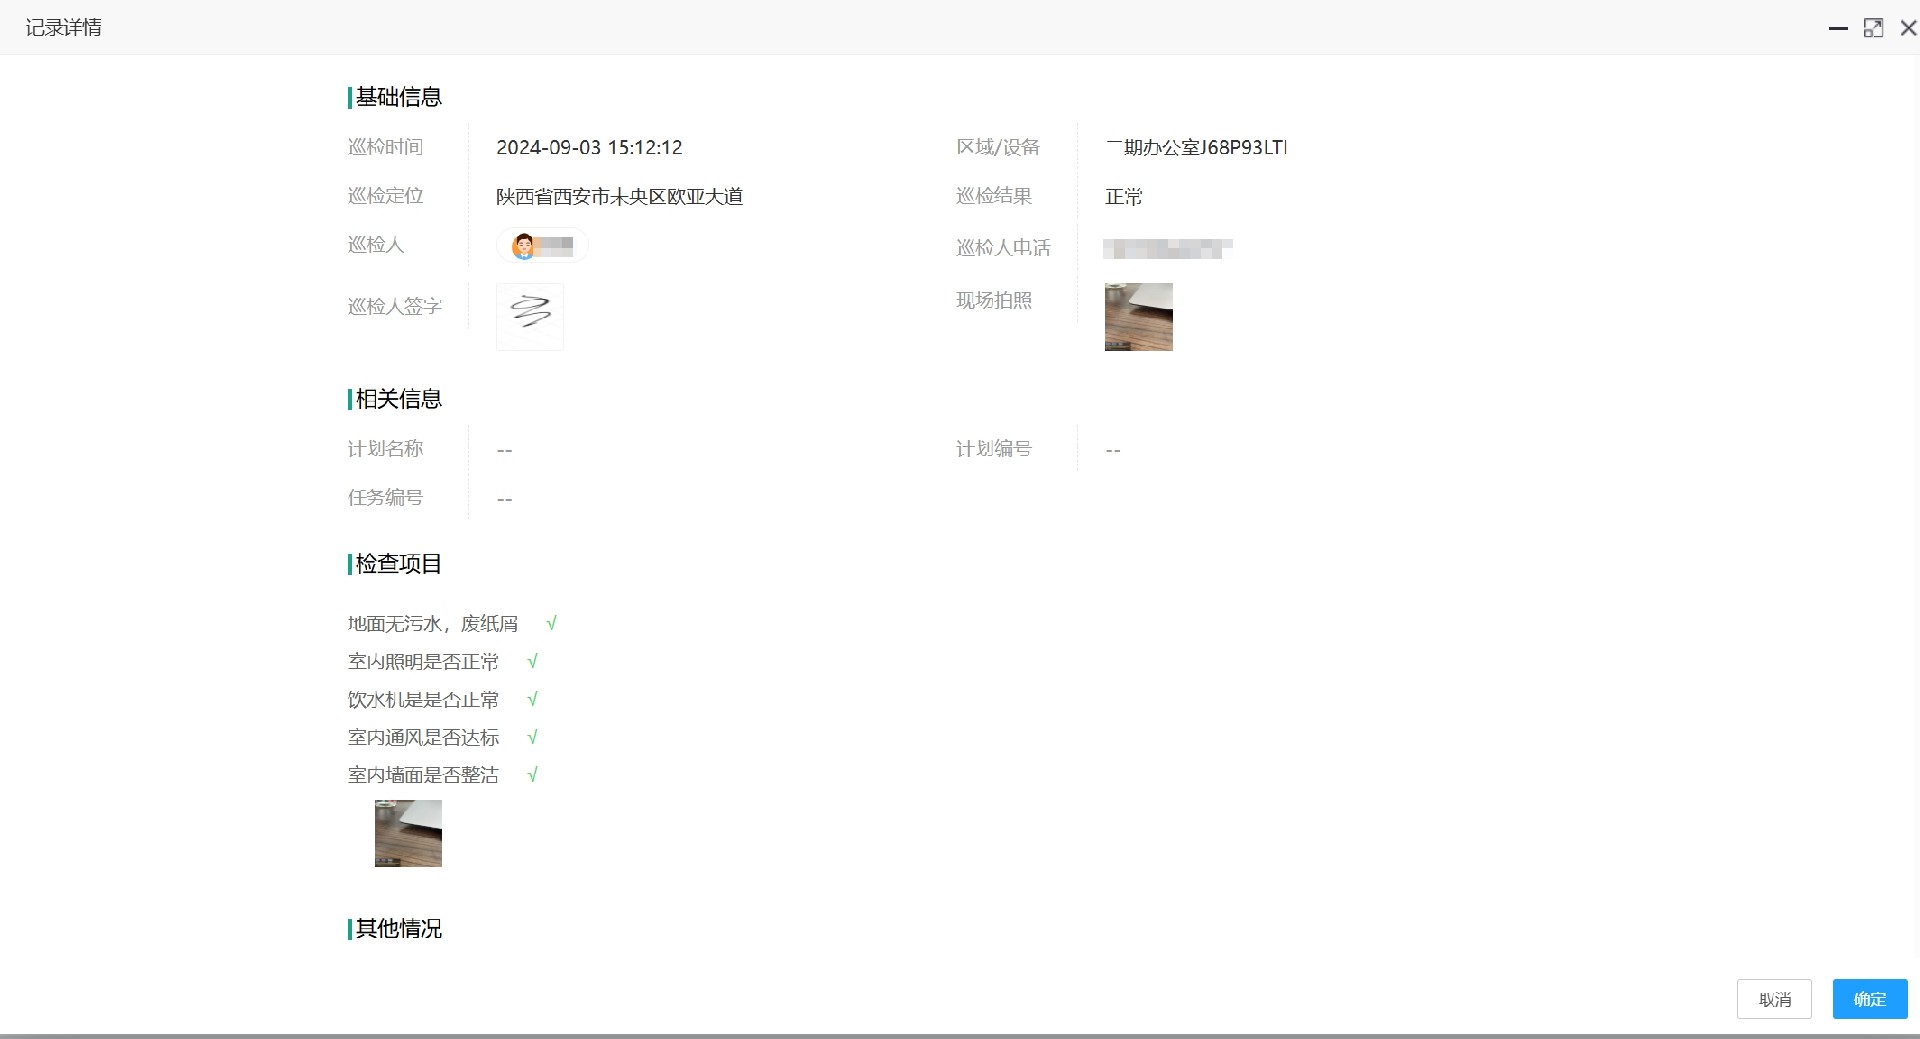
Task: Click the 巡检定位 address 陕西省西安市未央区欧亚大道
Action: pos(620,197)
